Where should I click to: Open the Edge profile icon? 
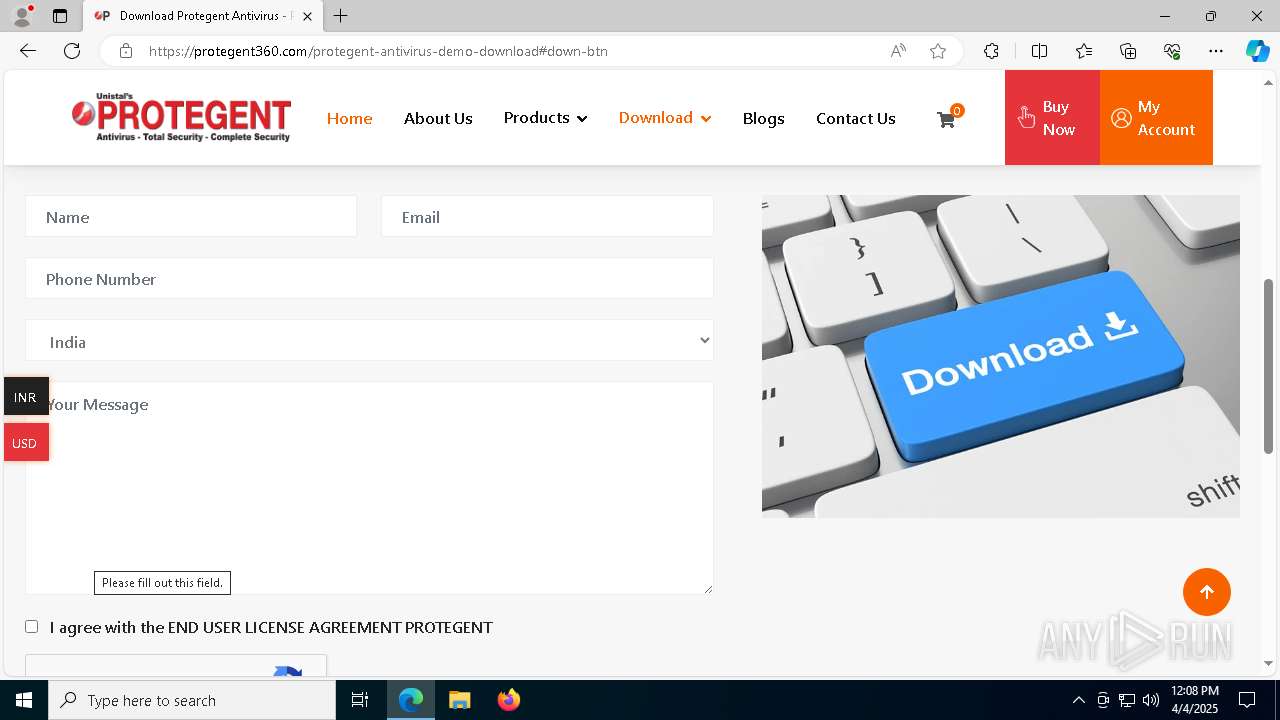(22, 16)
